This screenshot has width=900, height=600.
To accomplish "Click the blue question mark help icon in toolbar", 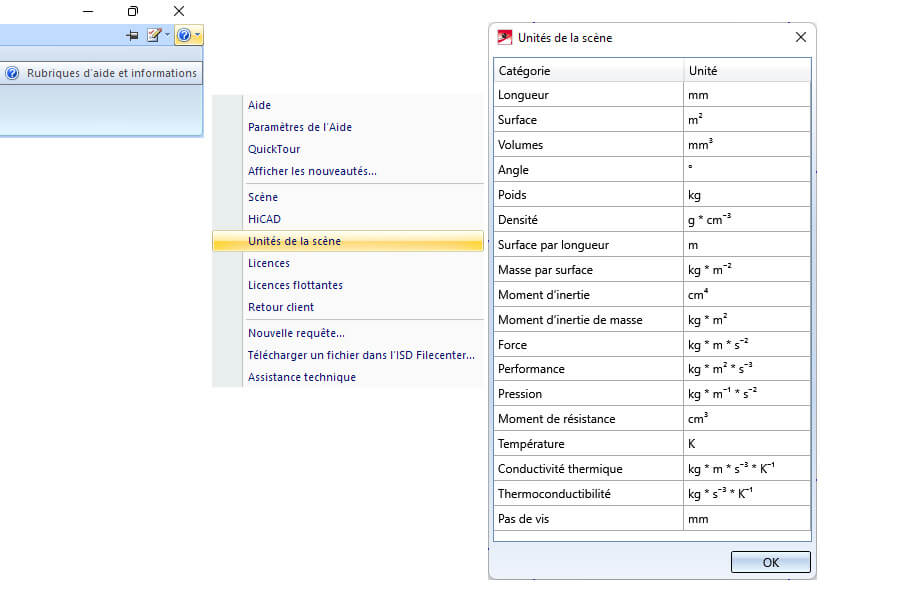I will point(184,36).
